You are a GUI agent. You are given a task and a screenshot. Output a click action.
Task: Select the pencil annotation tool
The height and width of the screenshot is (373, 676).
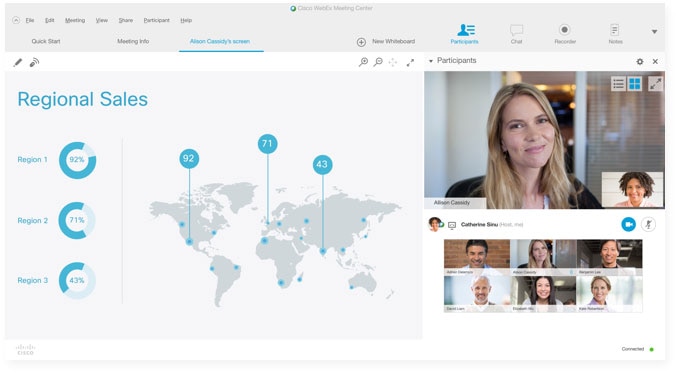click(18, 63)
